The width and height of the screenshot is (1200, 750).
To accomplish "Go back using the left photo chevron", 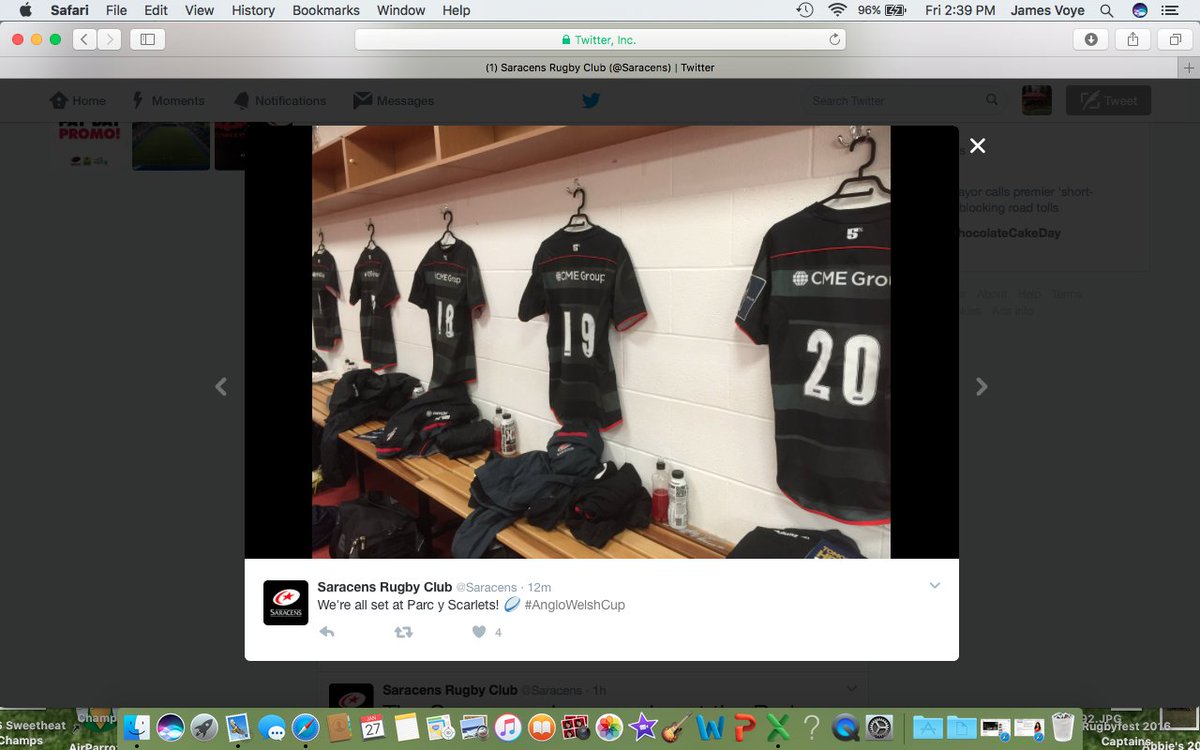I will coord(220,386).
